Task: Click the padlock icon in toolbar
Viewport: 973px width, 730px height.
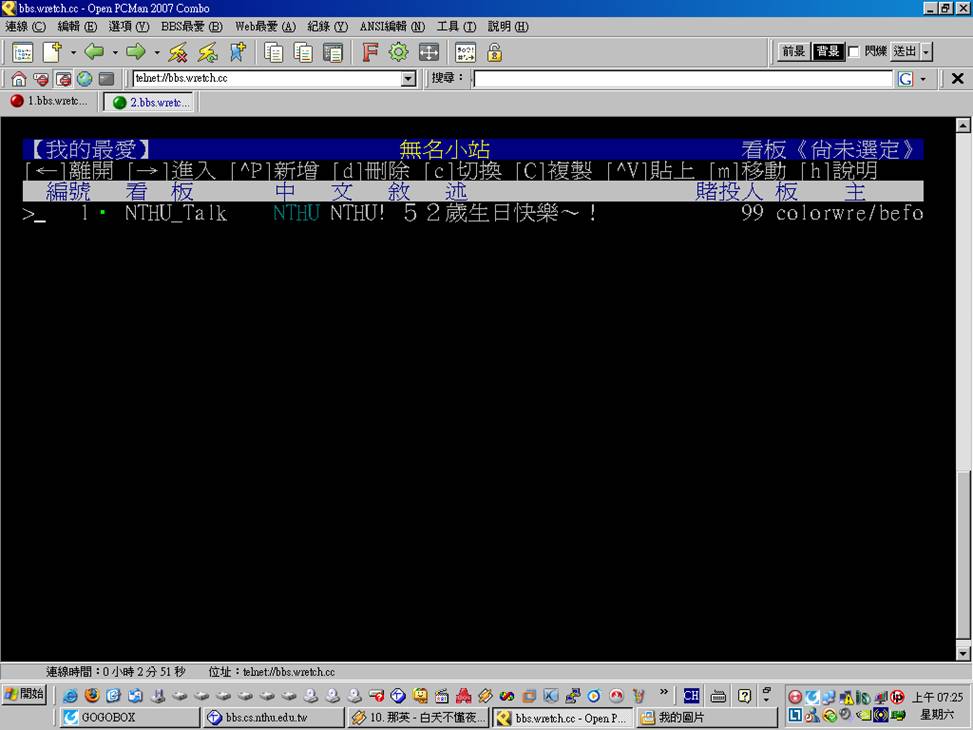Action: tap(494, 52)
